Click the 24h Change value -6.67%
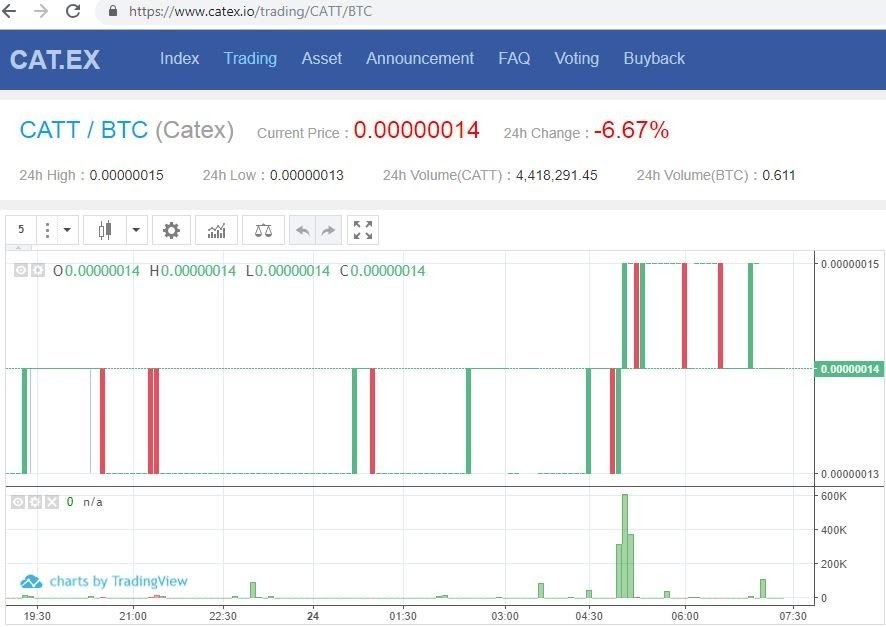The image size is (886, 627). pos(631,130)
